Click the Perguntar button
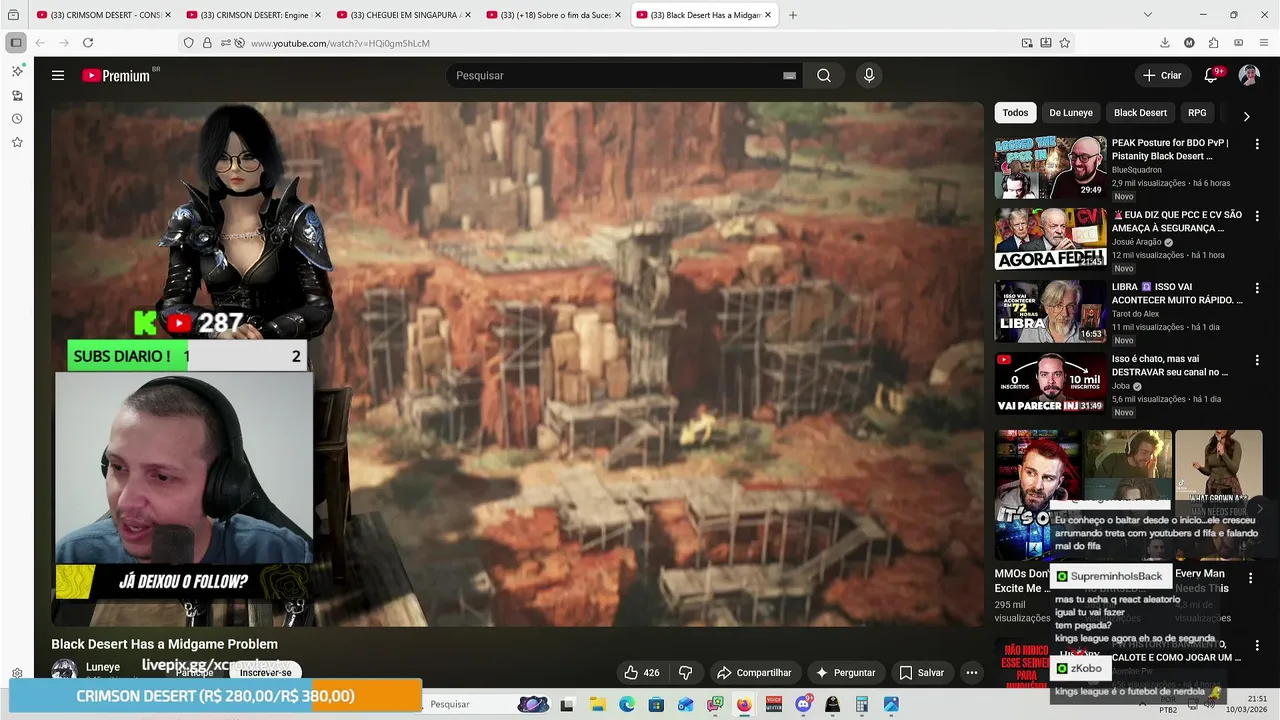 846,673
